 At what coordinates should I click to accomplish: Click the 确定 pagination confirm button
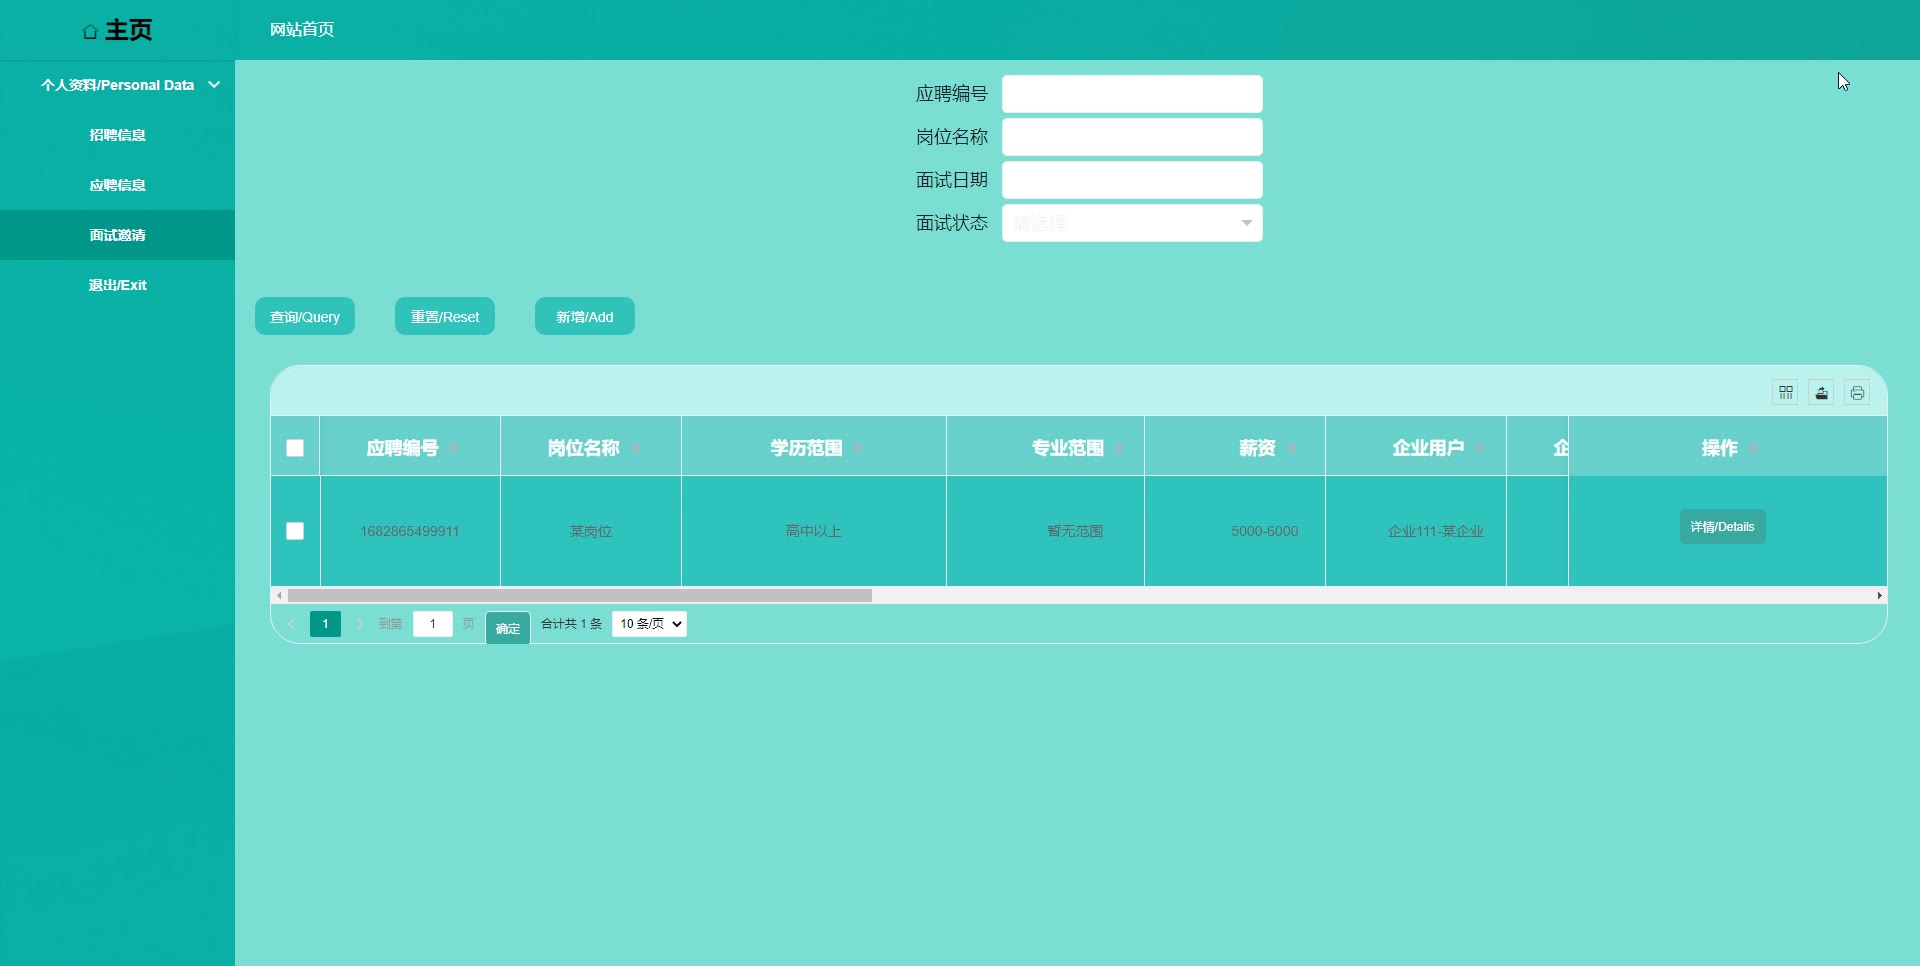(x=508, y=628)
